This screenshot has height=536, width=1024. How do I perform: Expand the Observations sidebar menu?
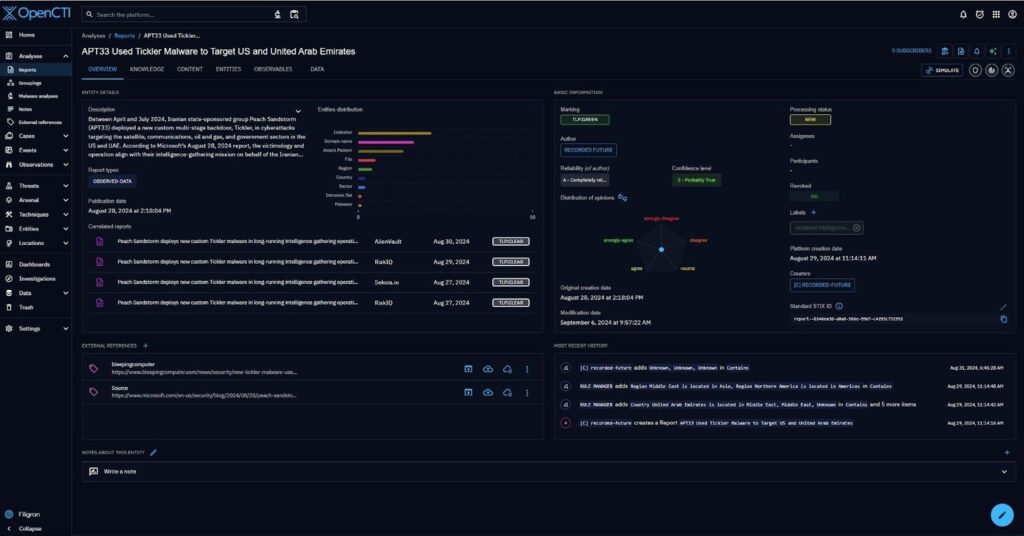pos(65,165)
